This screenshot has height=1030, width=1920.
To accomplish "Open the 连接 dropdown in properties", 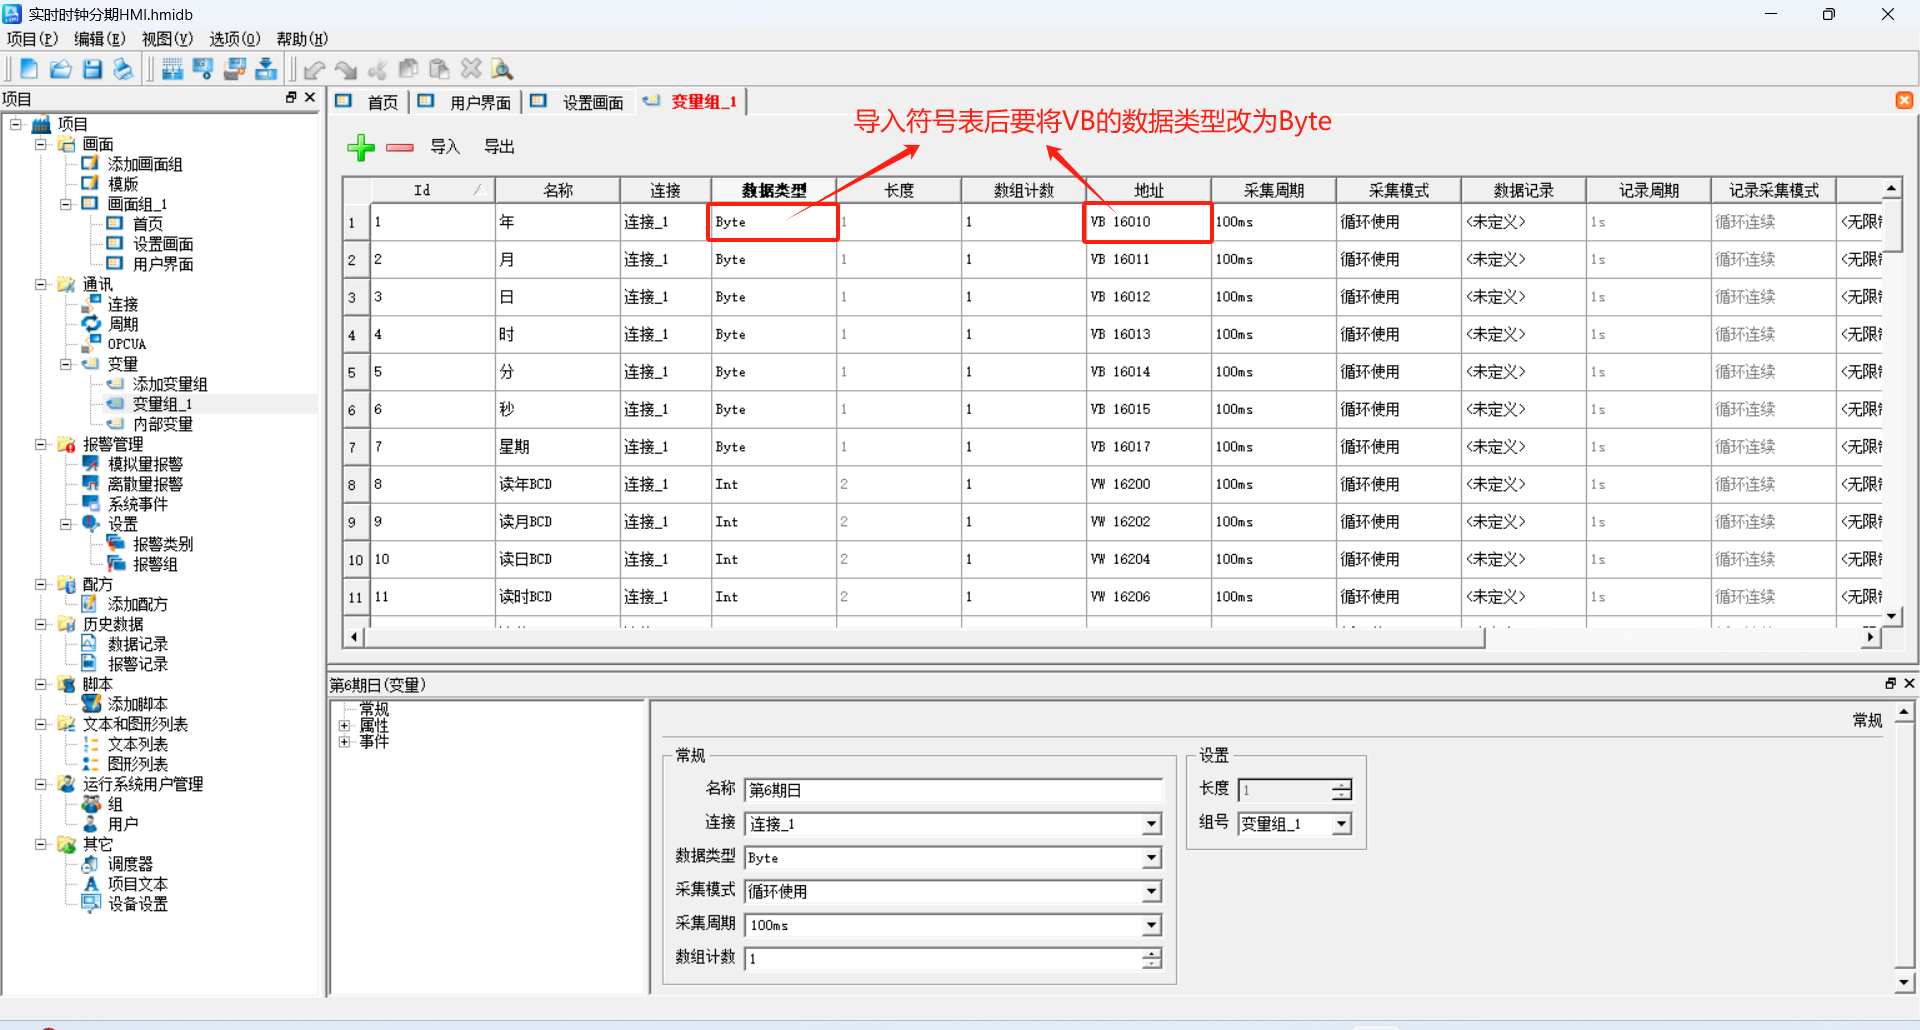I will 1152,824.
